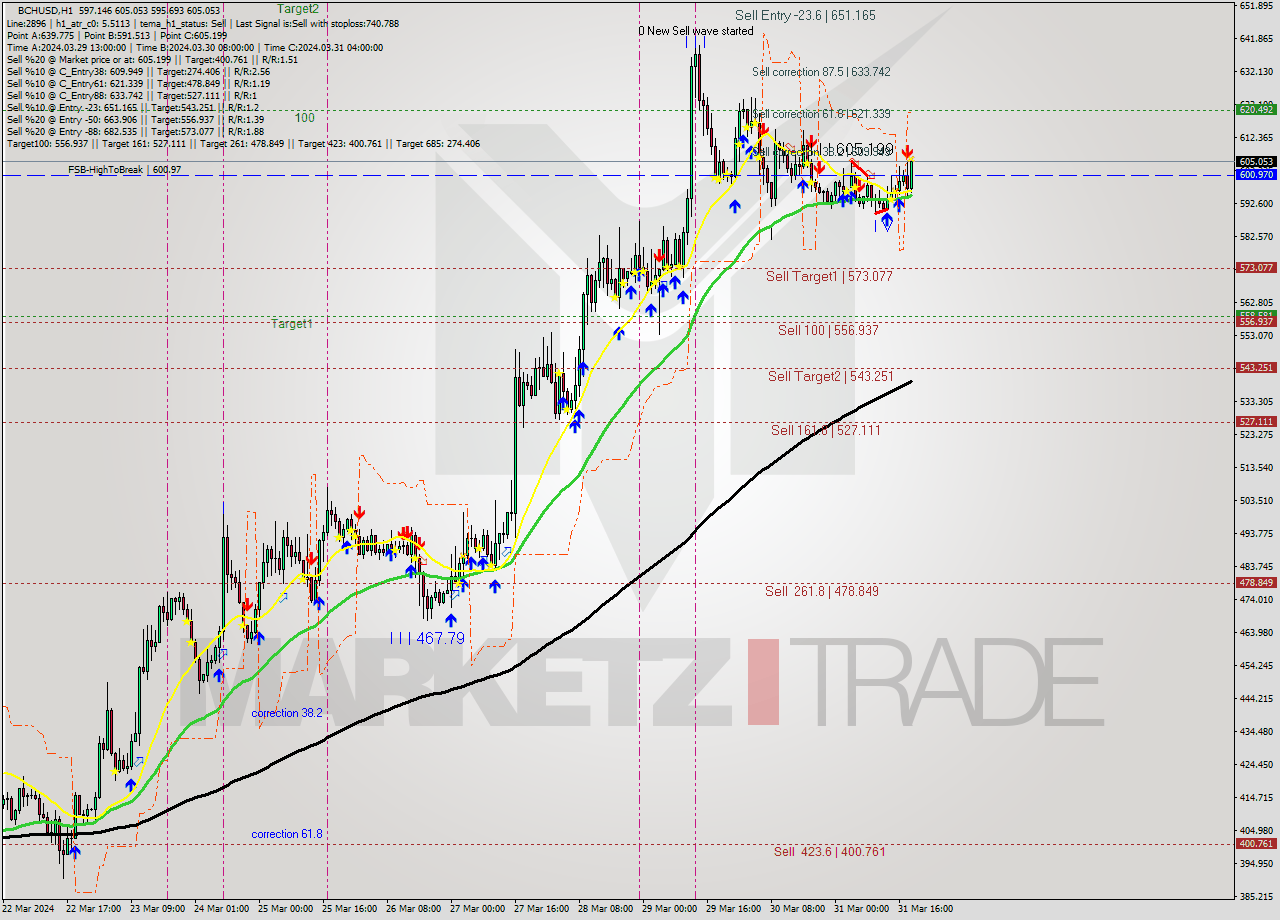Viewport: 1280px width, 920px height.
Task: Select the 'Sell Target1 | 573.077' label
Action: coord(829,276)
